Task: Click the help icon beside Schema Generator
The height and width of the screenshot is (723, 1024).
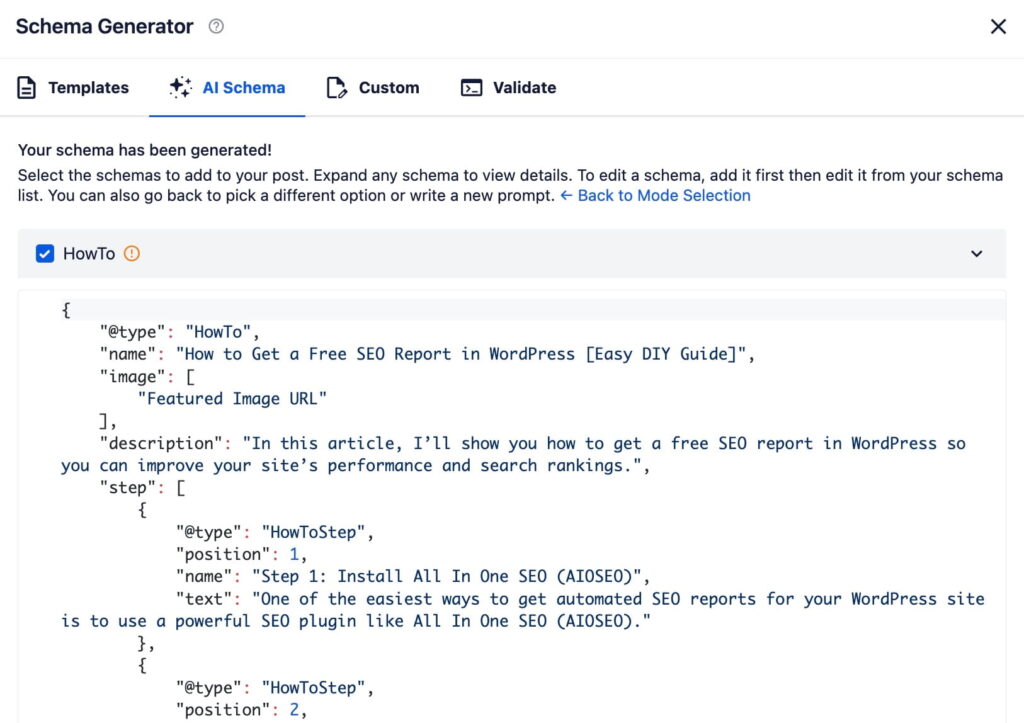Action: click(216, 27)
